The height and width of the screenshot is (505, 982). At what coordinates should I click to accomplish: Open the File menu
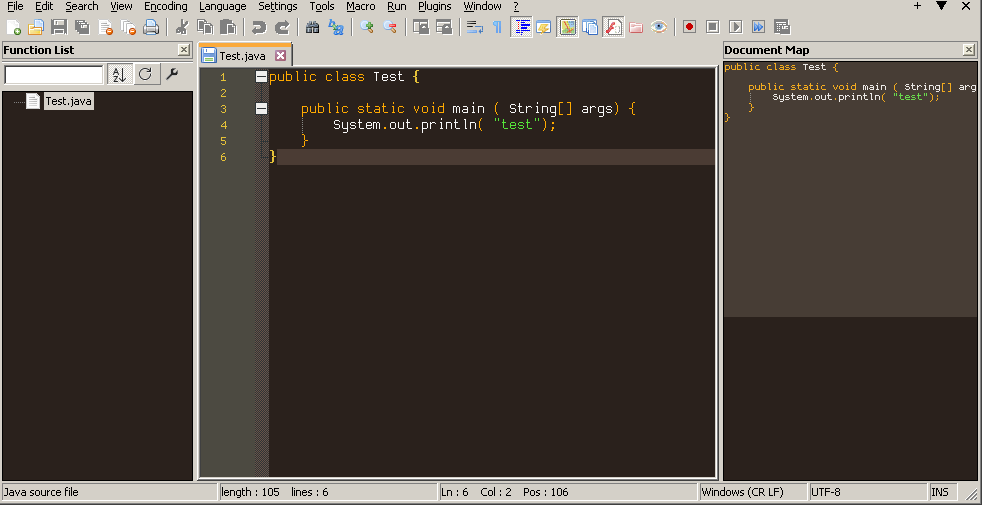click(x=15, y=6)
